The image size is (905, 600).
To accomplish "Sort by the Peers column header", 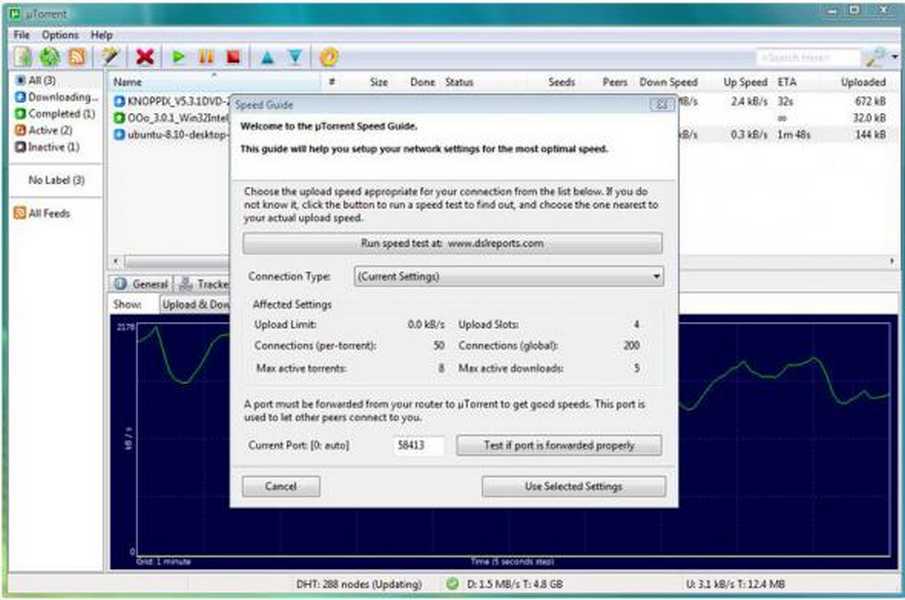I will 615,82.
